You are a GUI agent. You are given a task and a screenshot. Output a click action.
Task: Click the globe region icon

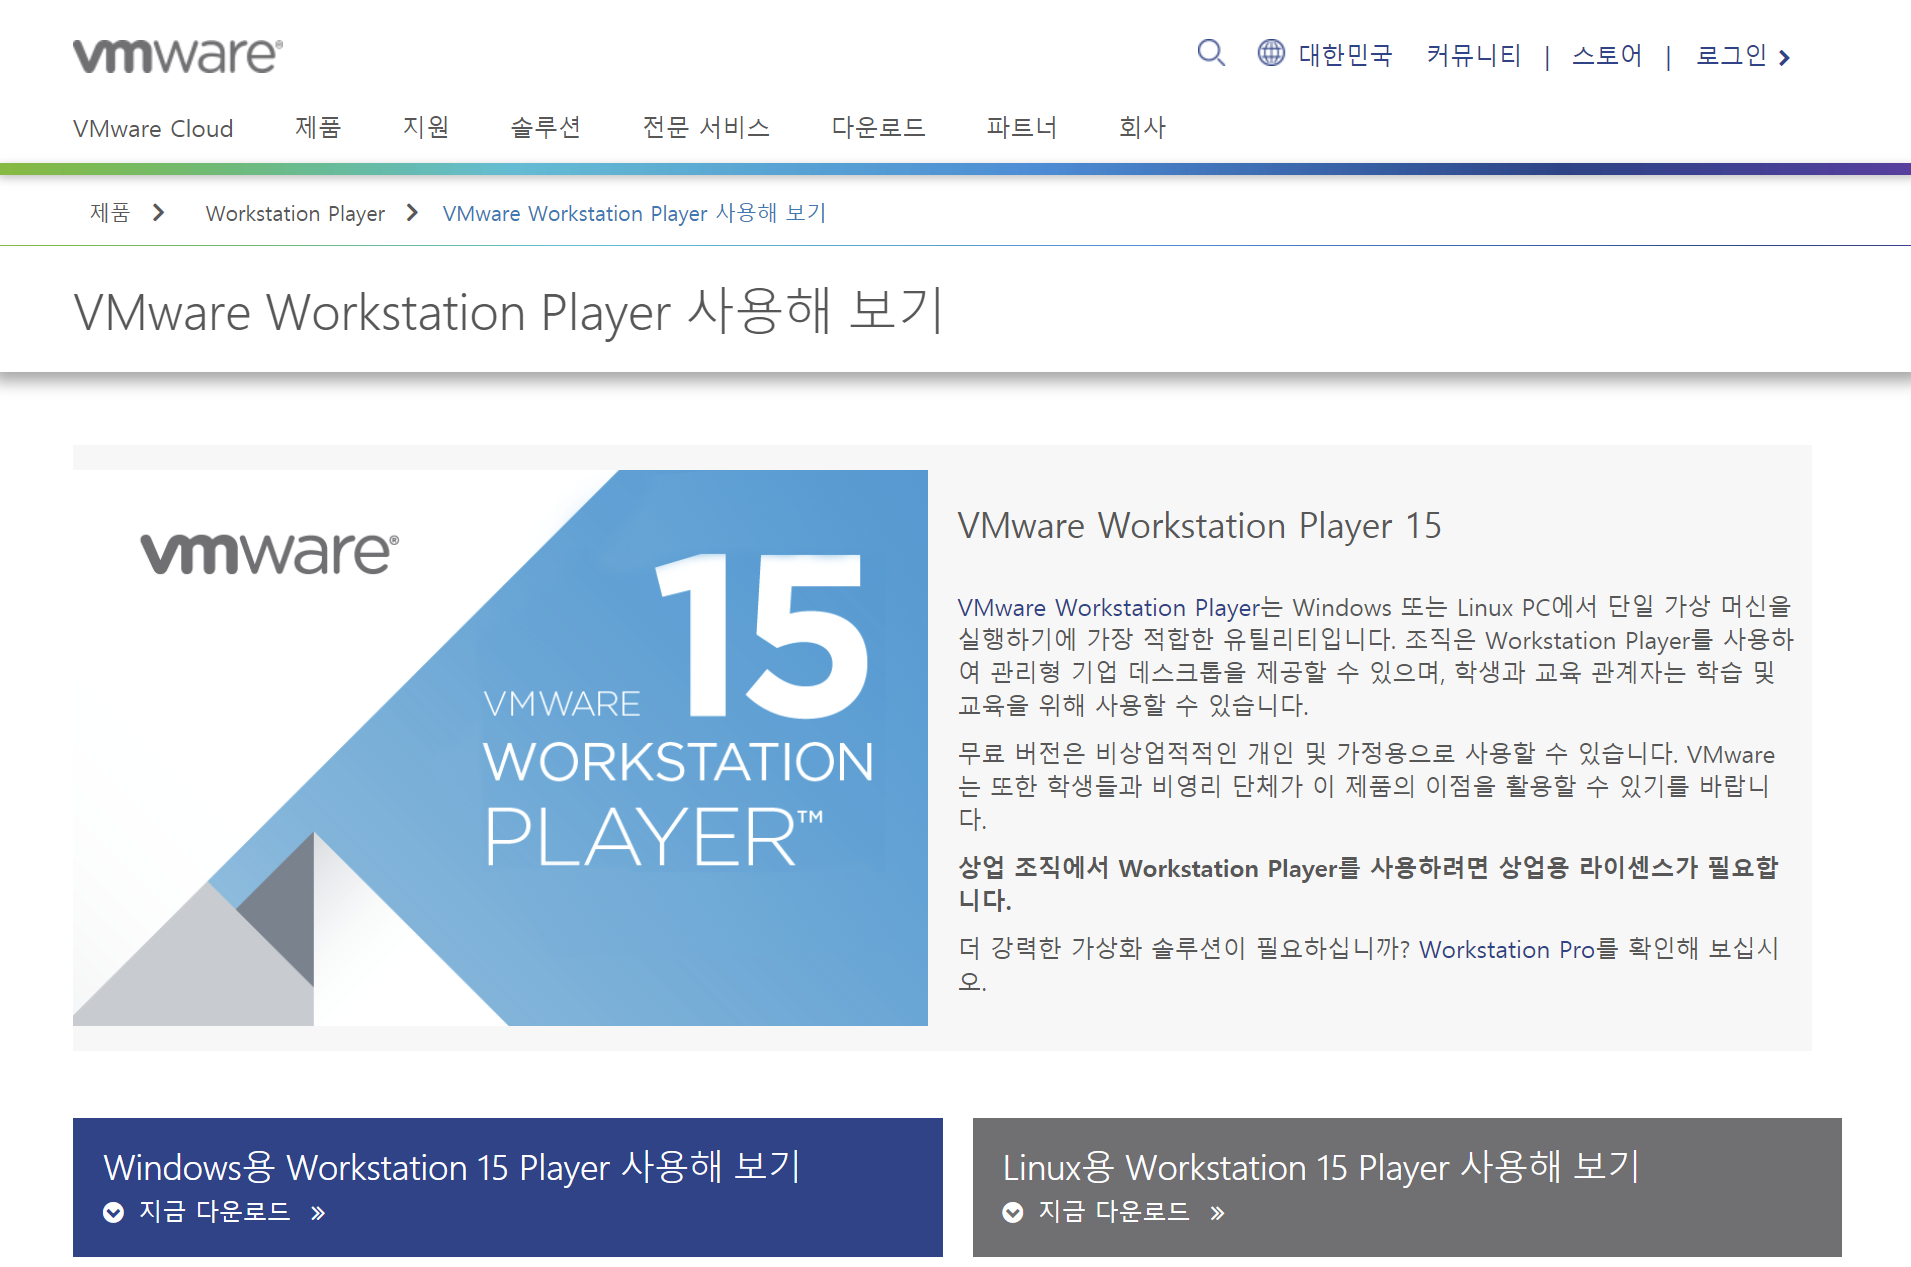pyautogui.click(x=1271, y=52)
